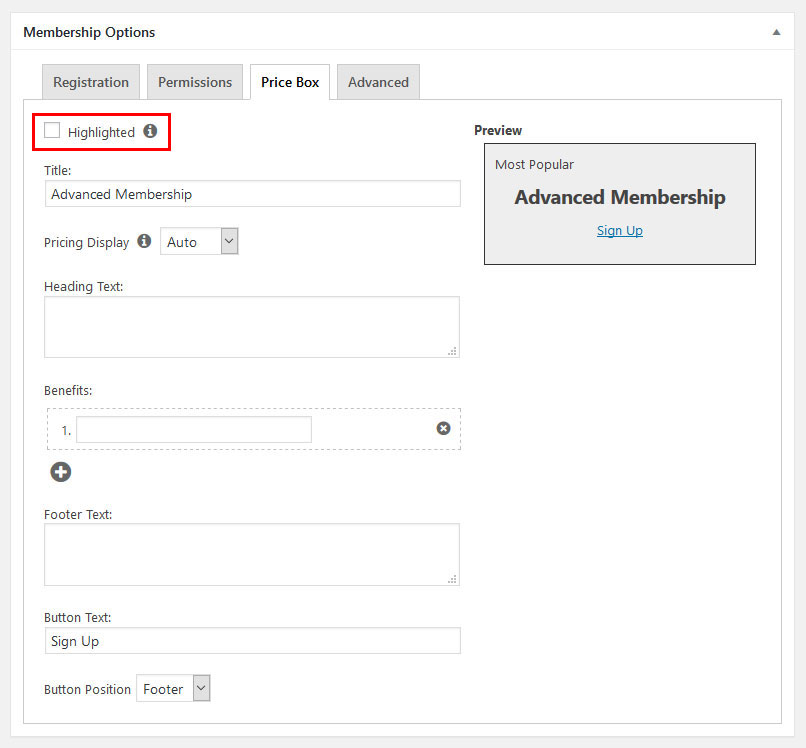Open the Registration tab

pyautogui.click(x=91, y=82)
